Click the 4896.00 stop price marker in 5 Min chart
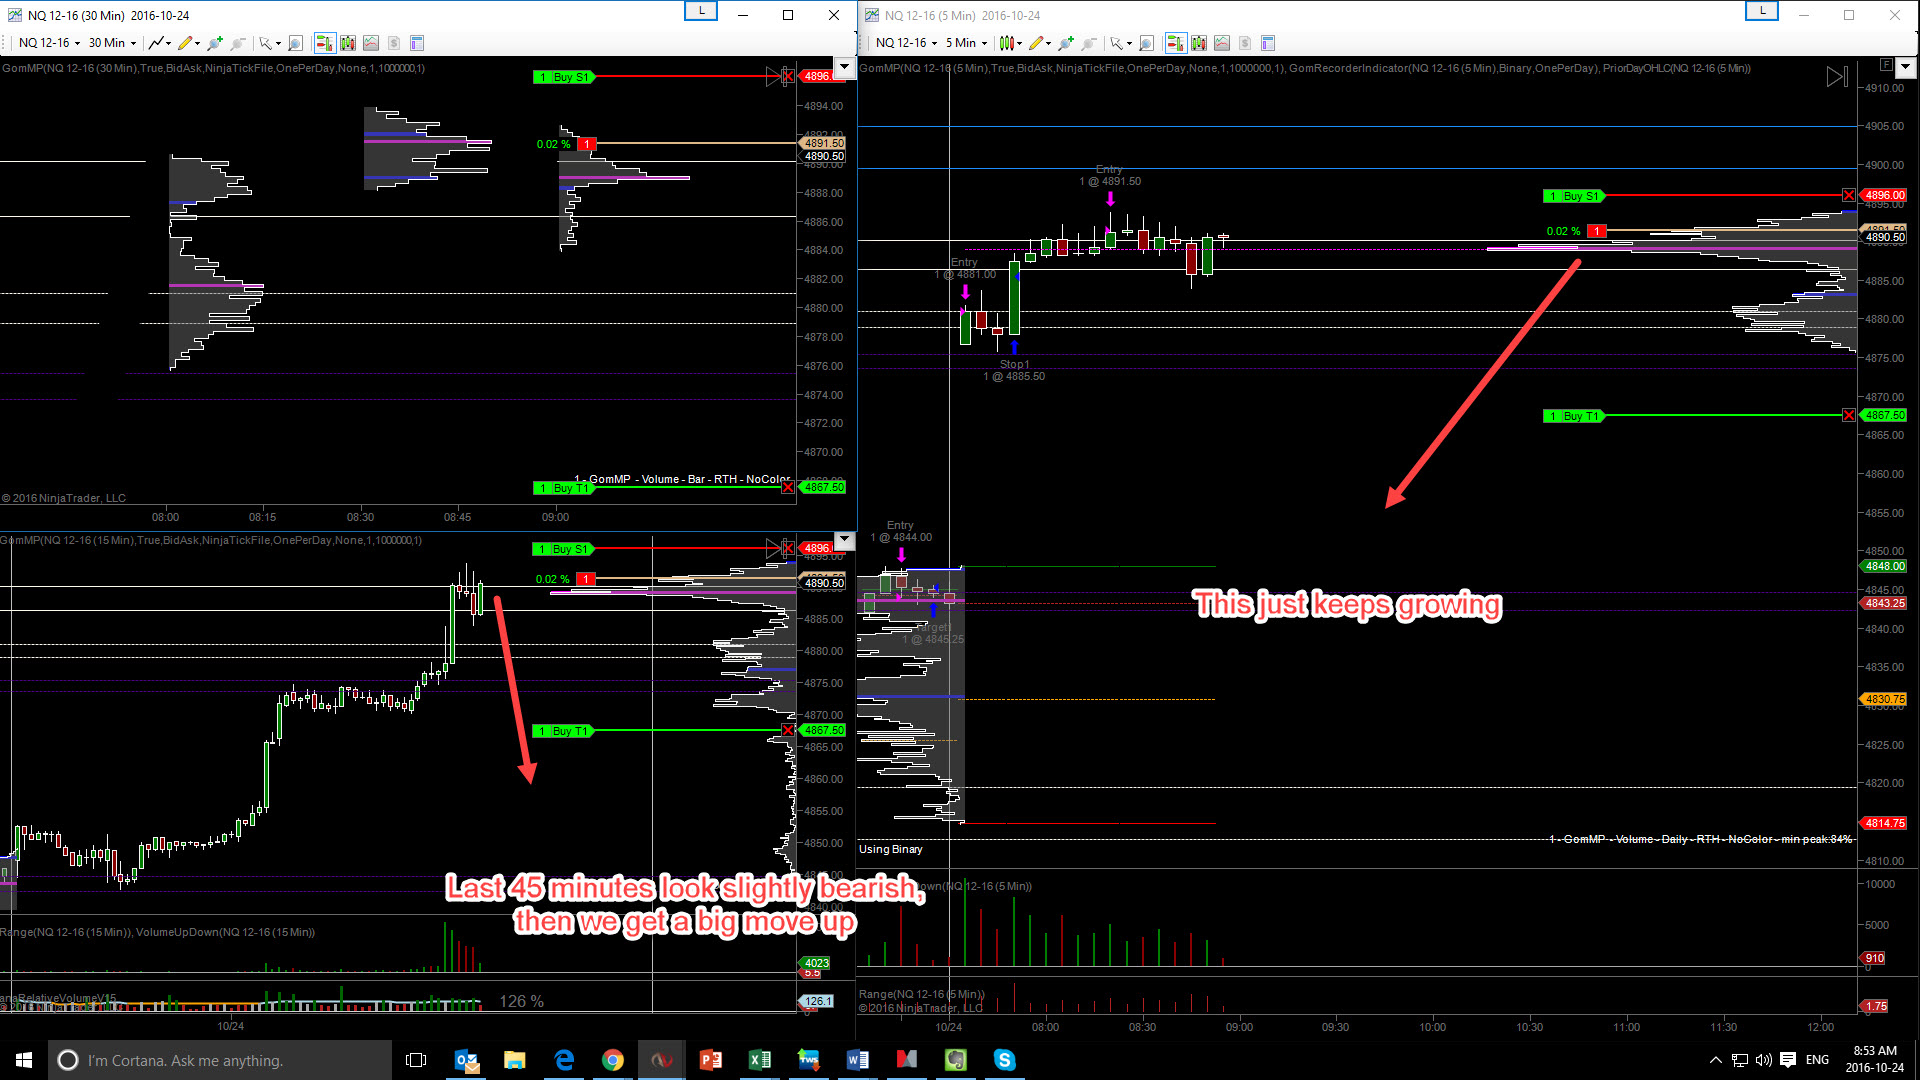1920x1080 pixels. click(x=1884, y=196)
